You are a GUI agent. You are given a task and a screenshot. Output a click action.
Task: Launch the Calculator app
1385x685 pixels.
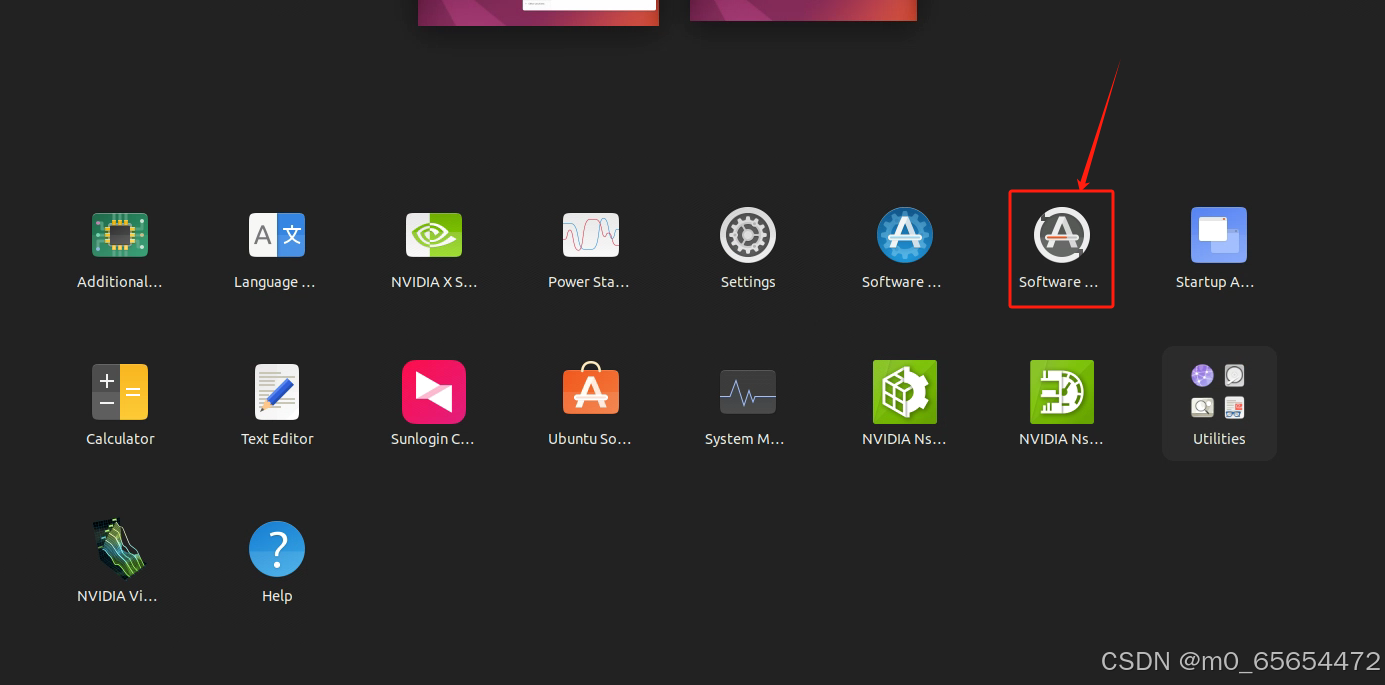pyautogui.click(x=120, y=392)
